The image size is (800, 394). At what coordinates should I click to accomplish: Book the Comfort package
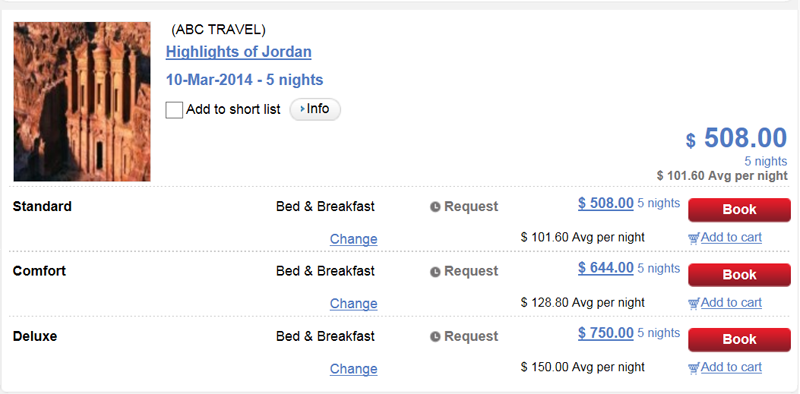pyautogui.click(x=739, y=275)
